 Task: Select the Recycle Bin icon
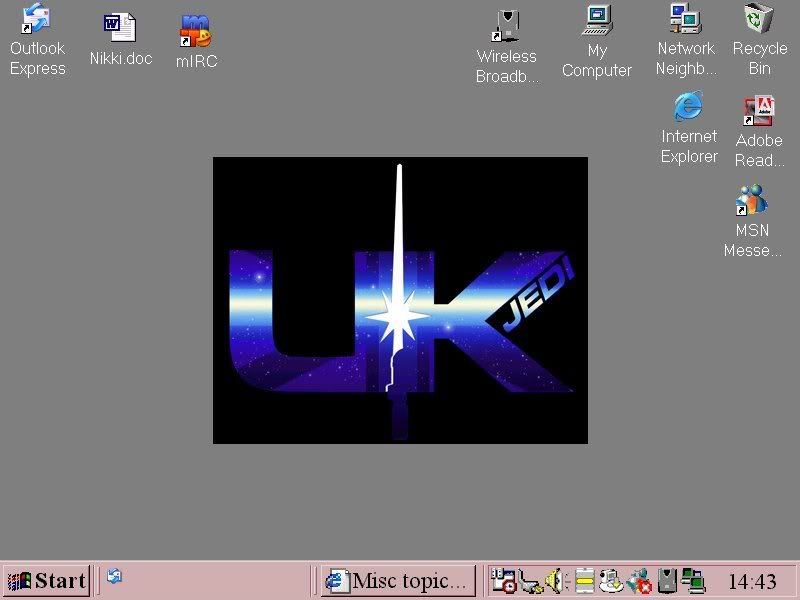[x=760, y=20]
